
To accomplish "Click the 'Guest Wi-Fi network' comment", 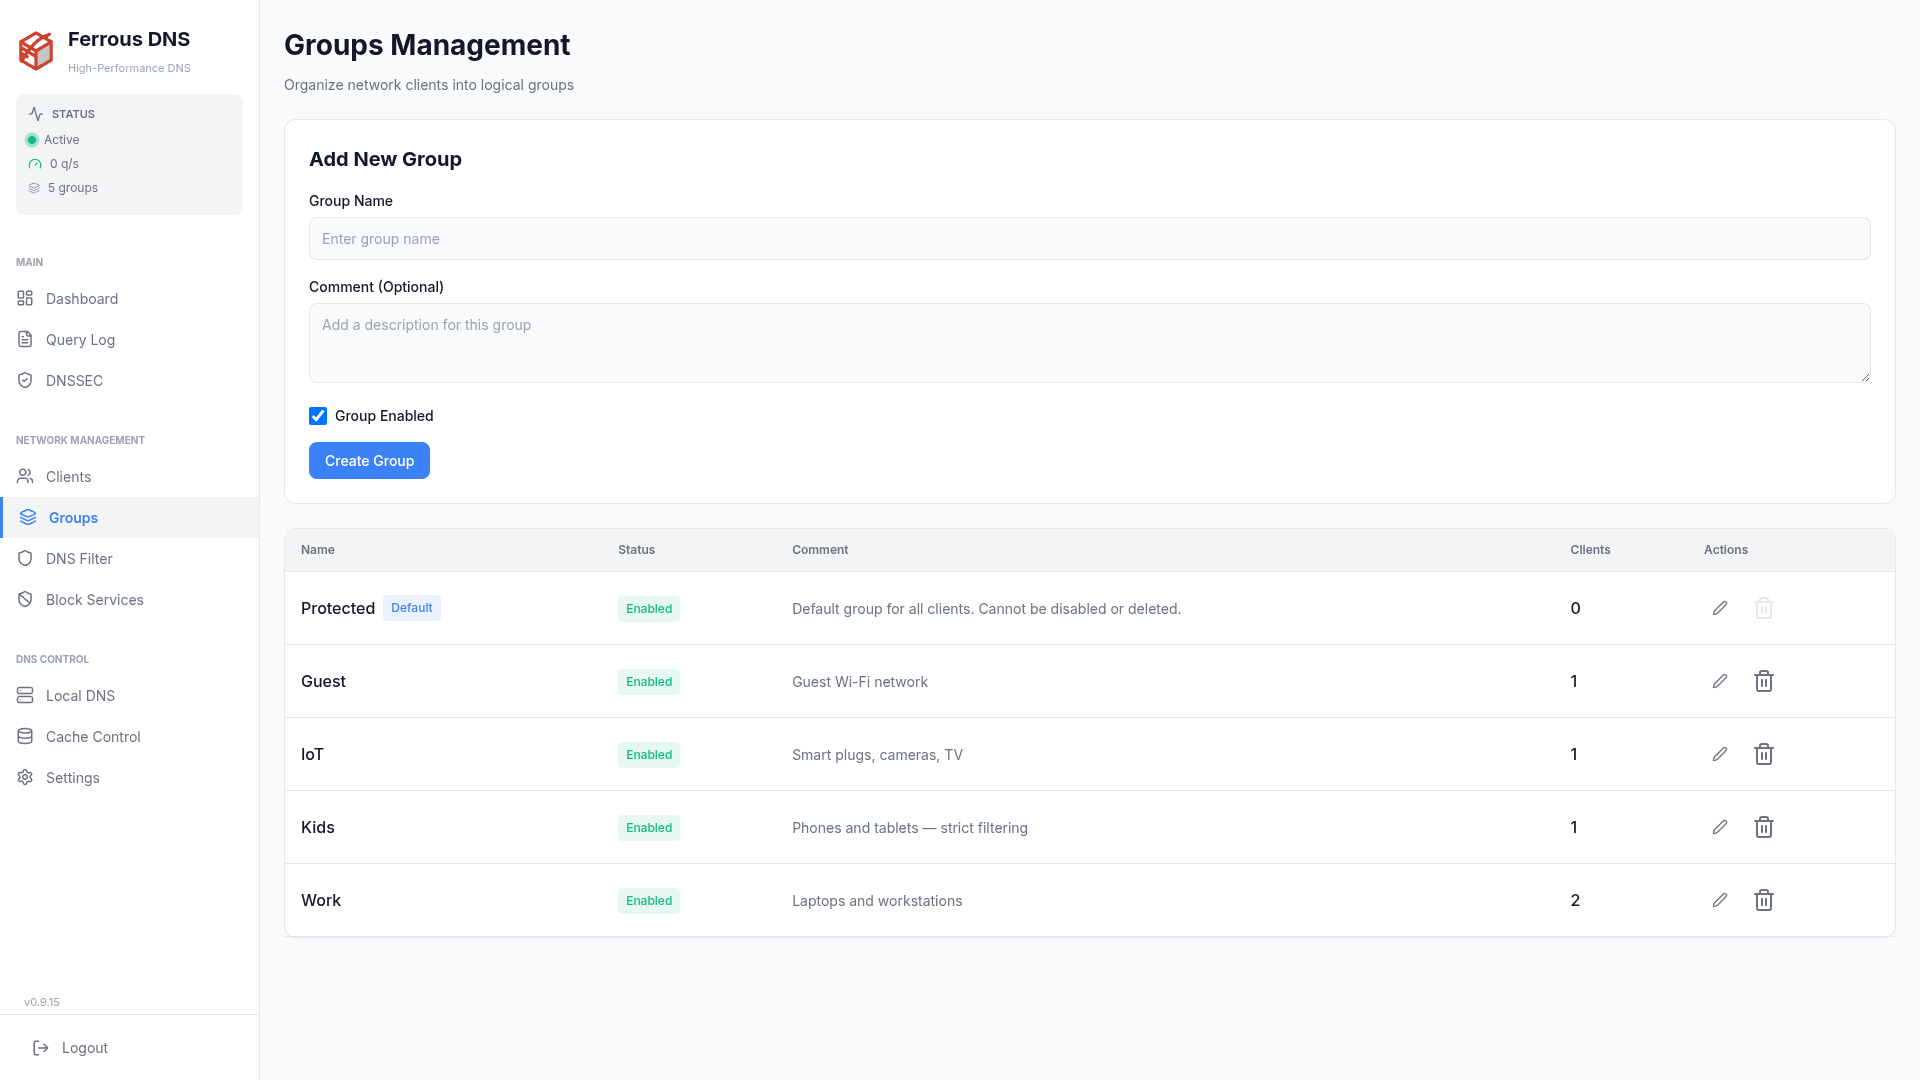I will [860, 682].
